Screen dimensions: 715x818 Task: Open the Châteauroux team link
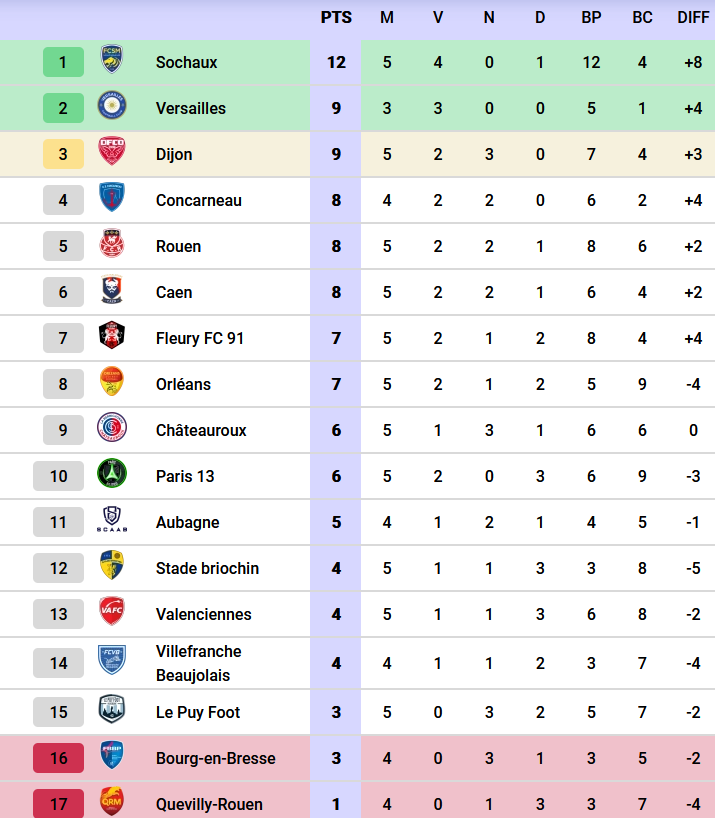point(201,430)
